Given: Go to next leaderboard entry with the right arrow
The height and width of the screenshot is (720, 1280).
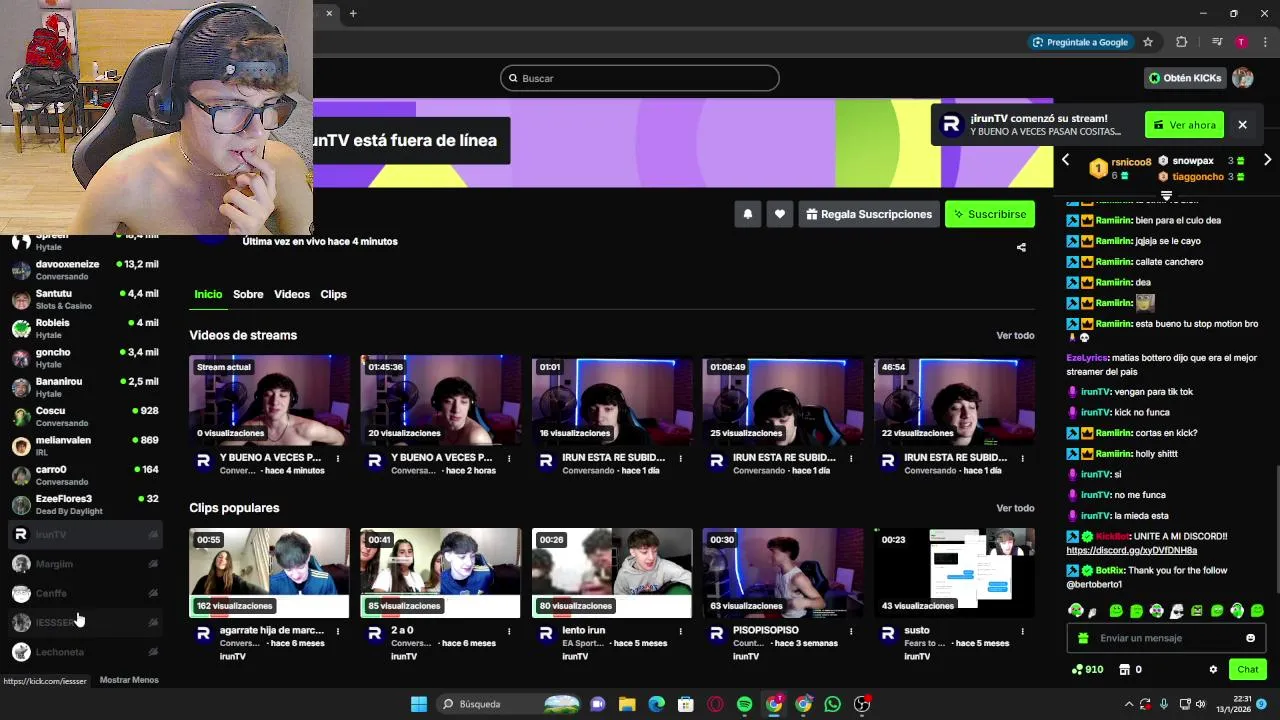Looking at the screenshot, I should (1267, 160).
